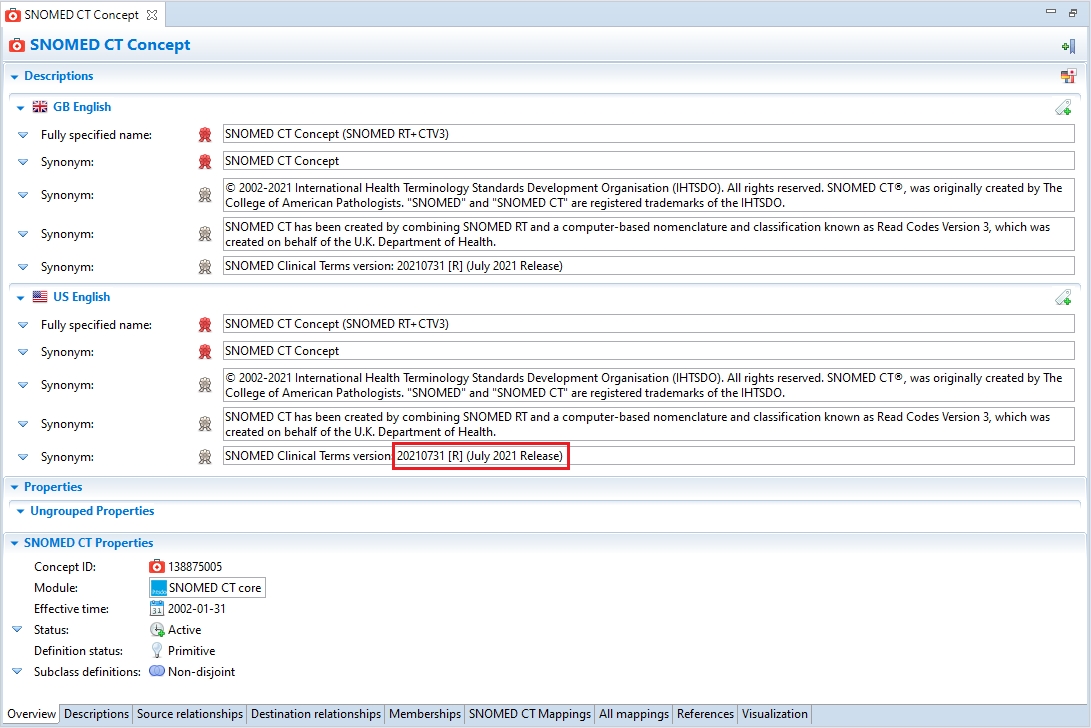This screenshot has height=728, width=1091.
Task: Add new description in GB English section
Action: [1064, 108]
